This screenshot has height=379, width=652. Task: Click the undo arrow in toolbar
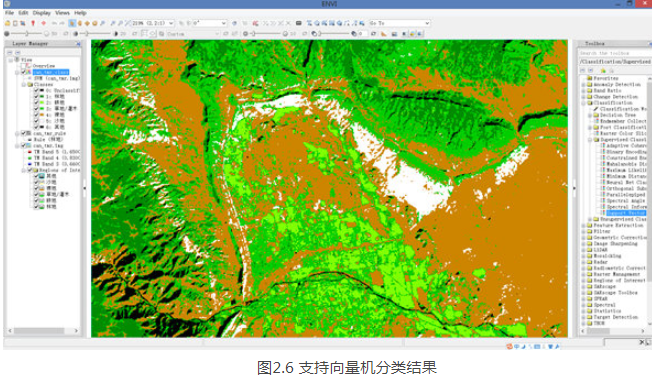click(x=54, y=23)
